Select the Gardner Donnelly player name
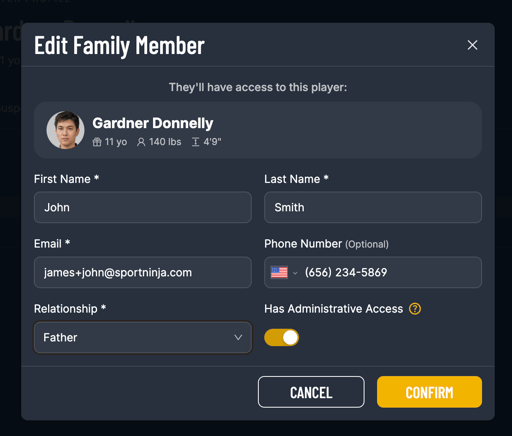512x436 pixels. click(x=153, y=123)
